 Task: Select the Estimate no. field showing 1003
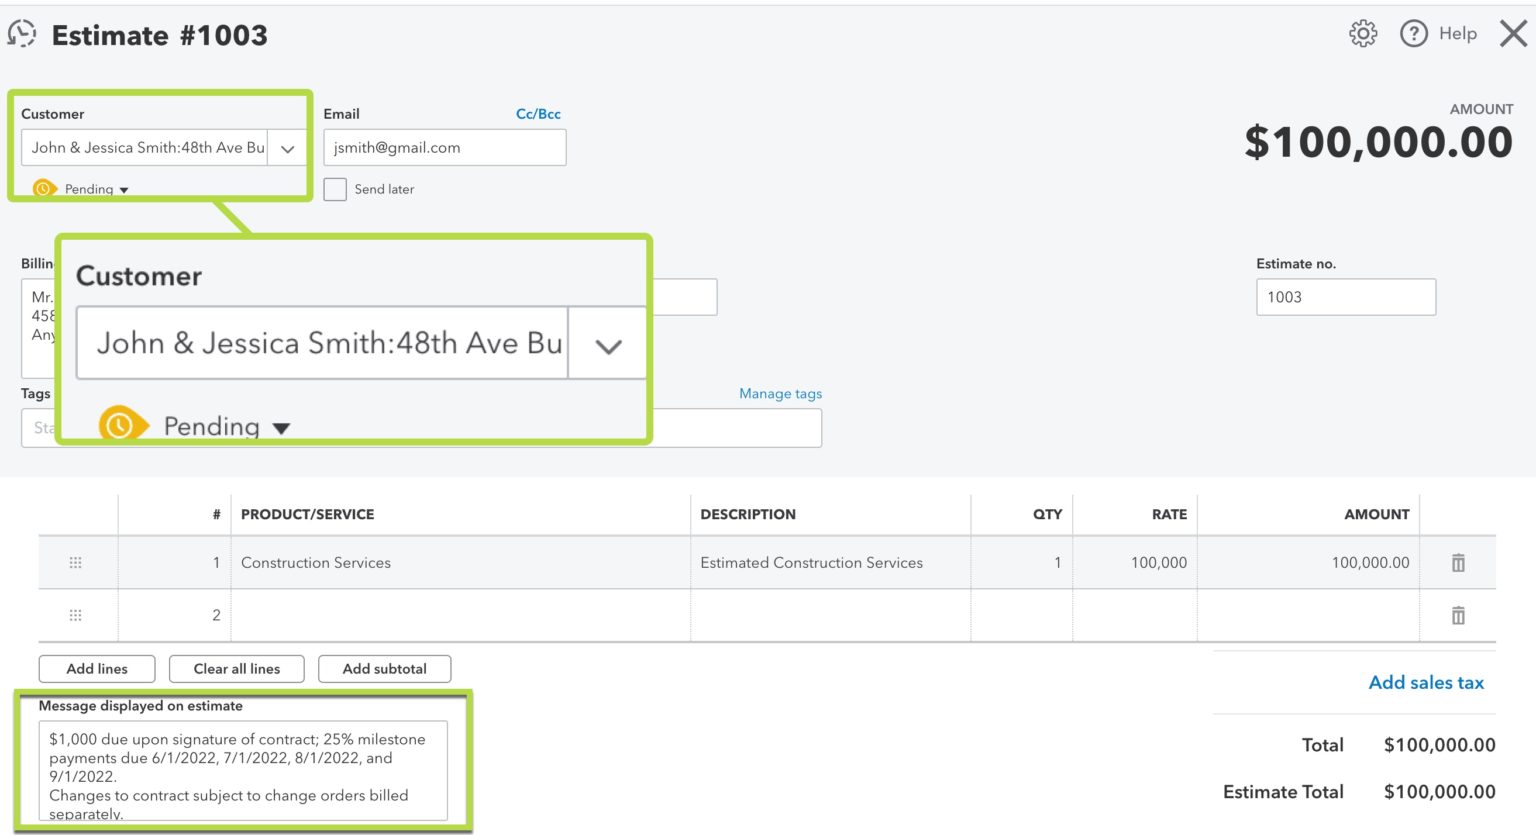click(1345, 296)
